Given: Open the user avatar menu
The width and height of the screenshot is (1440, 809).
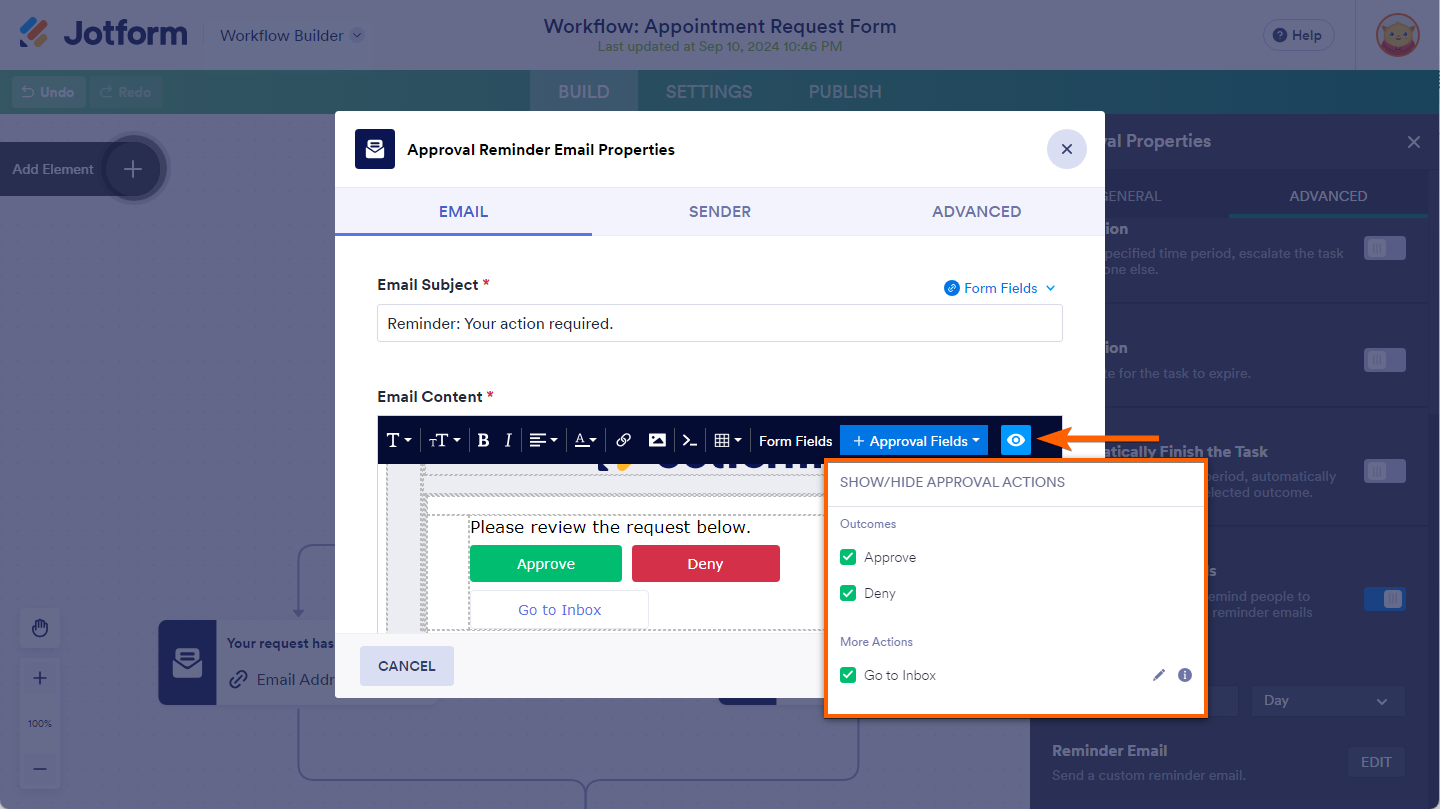Looking at the screenshot, I should [1397, 35].
